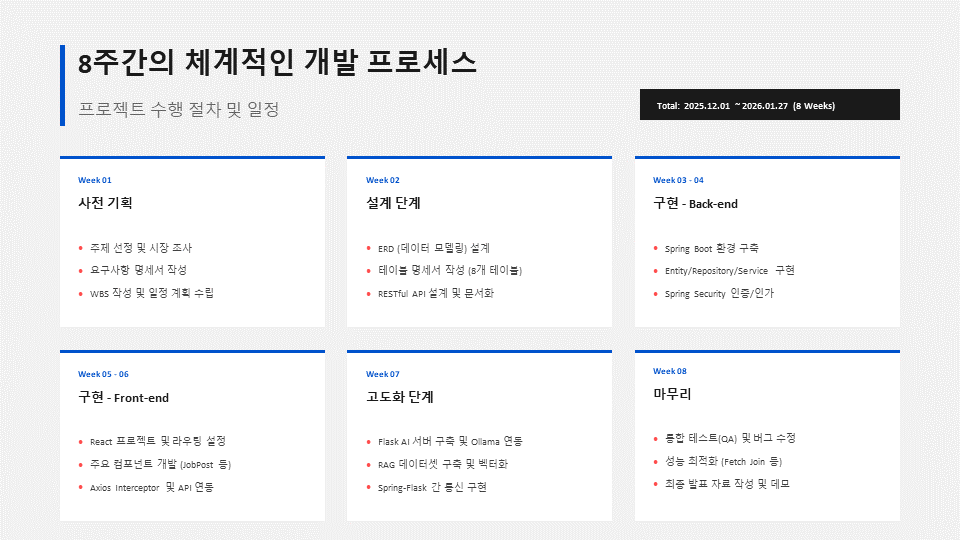The height and width of the screenshot is (540, 960).
Task: Select the slide title '8주간의 체계적인 개발 프로세스'
Action: (277, 62)
